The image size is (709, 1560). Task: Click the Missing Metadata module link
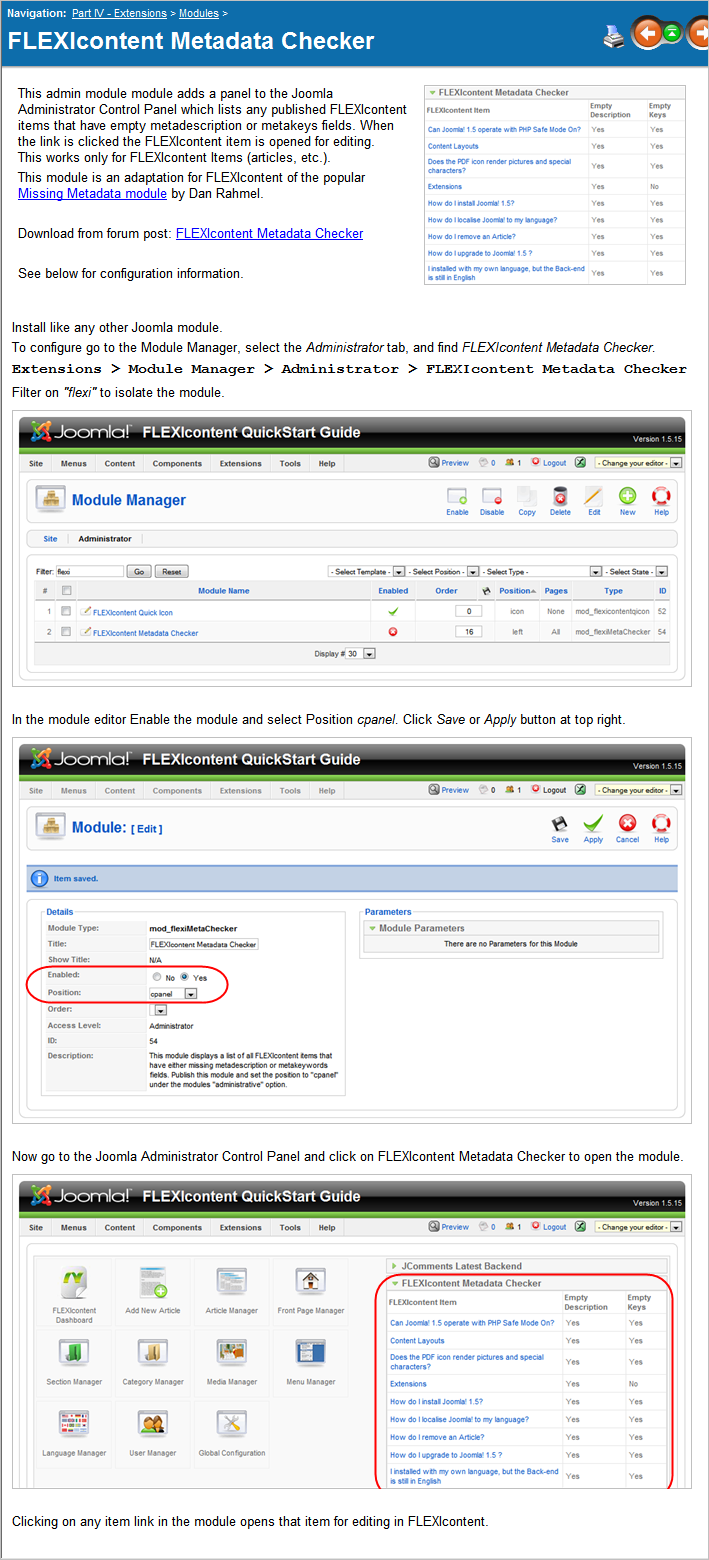point(92,194)
